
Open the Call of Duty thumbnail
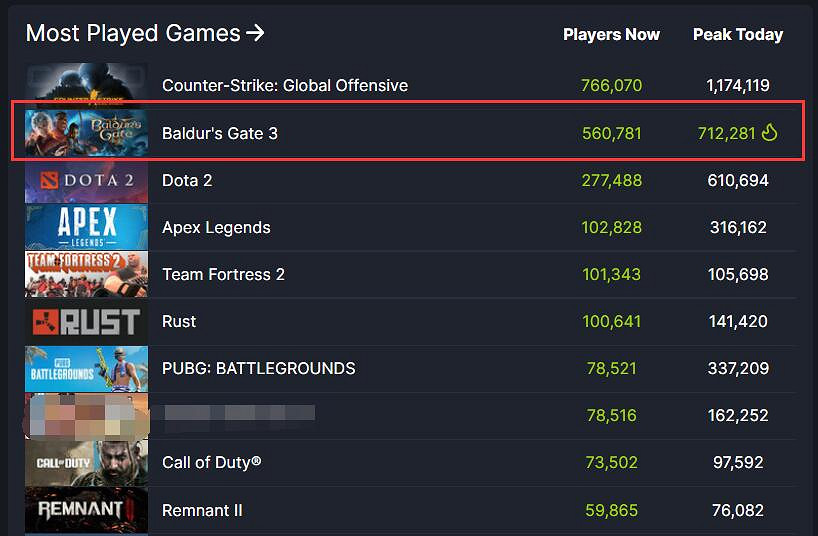[x=86, y=462]
